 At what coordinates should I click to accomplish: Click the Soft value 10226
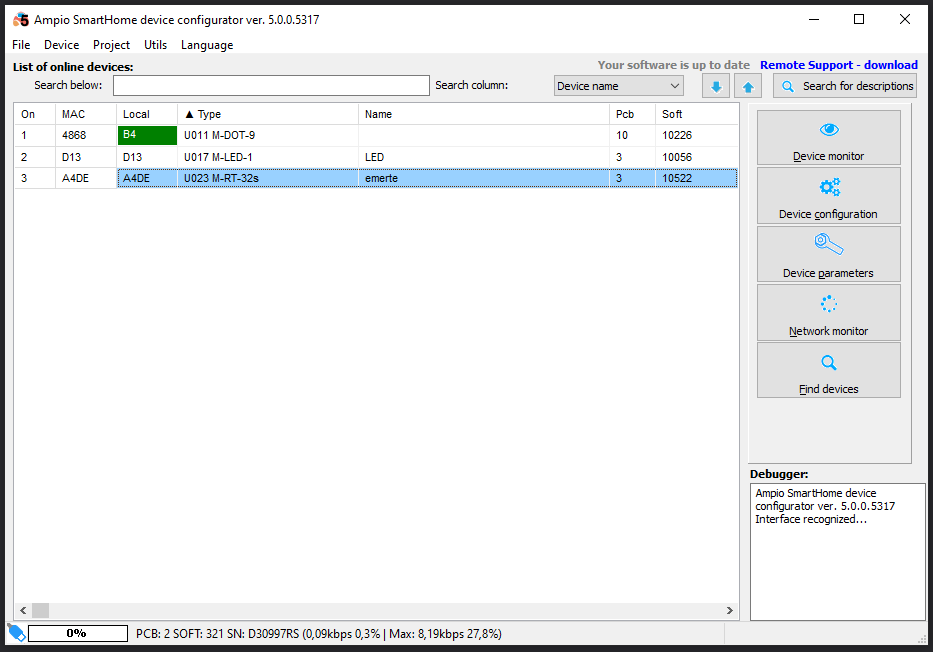697,136
